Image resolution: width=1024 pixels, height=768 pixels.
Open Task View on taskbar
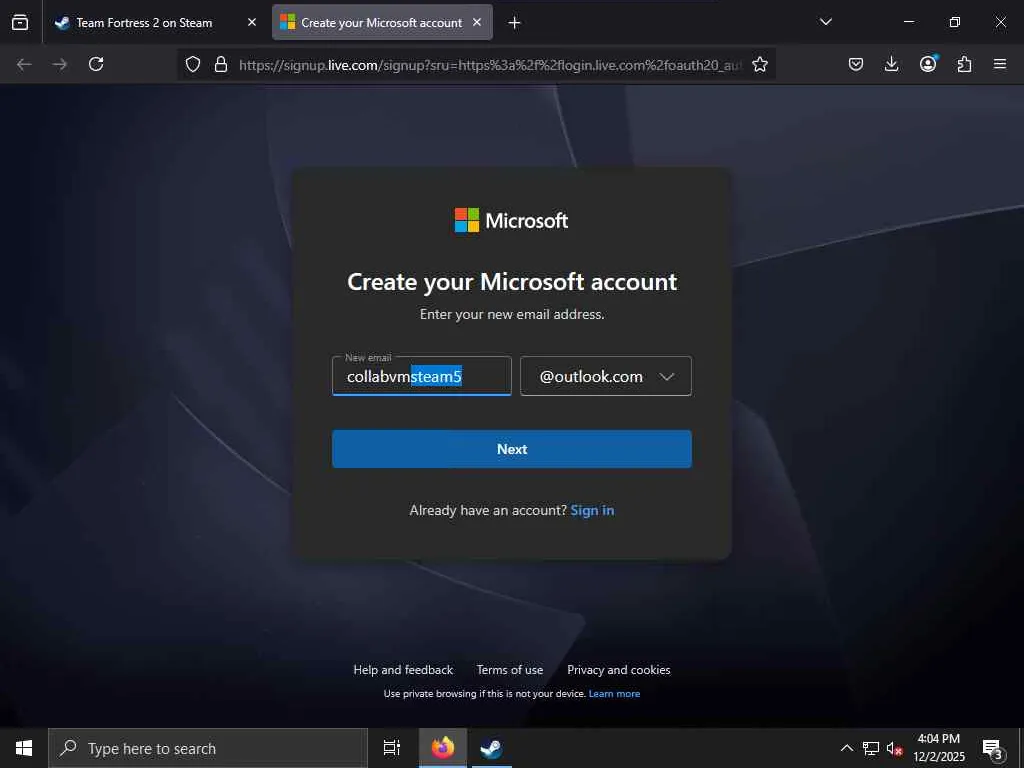point(392,748)
